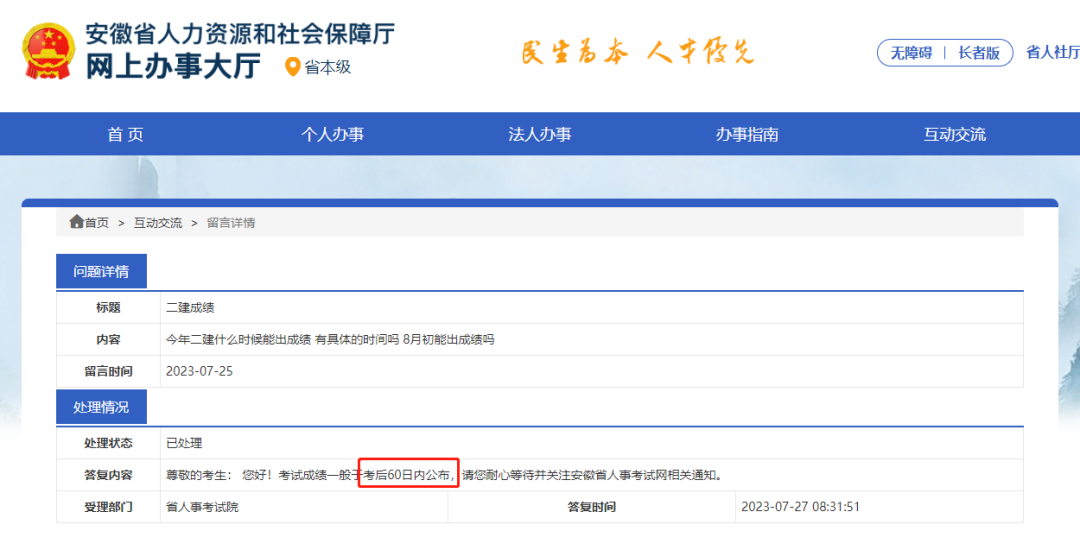1080x550 pixels.
Task: Click the red-boxed 考后60日内公布 text
Action: pos(408,475)
